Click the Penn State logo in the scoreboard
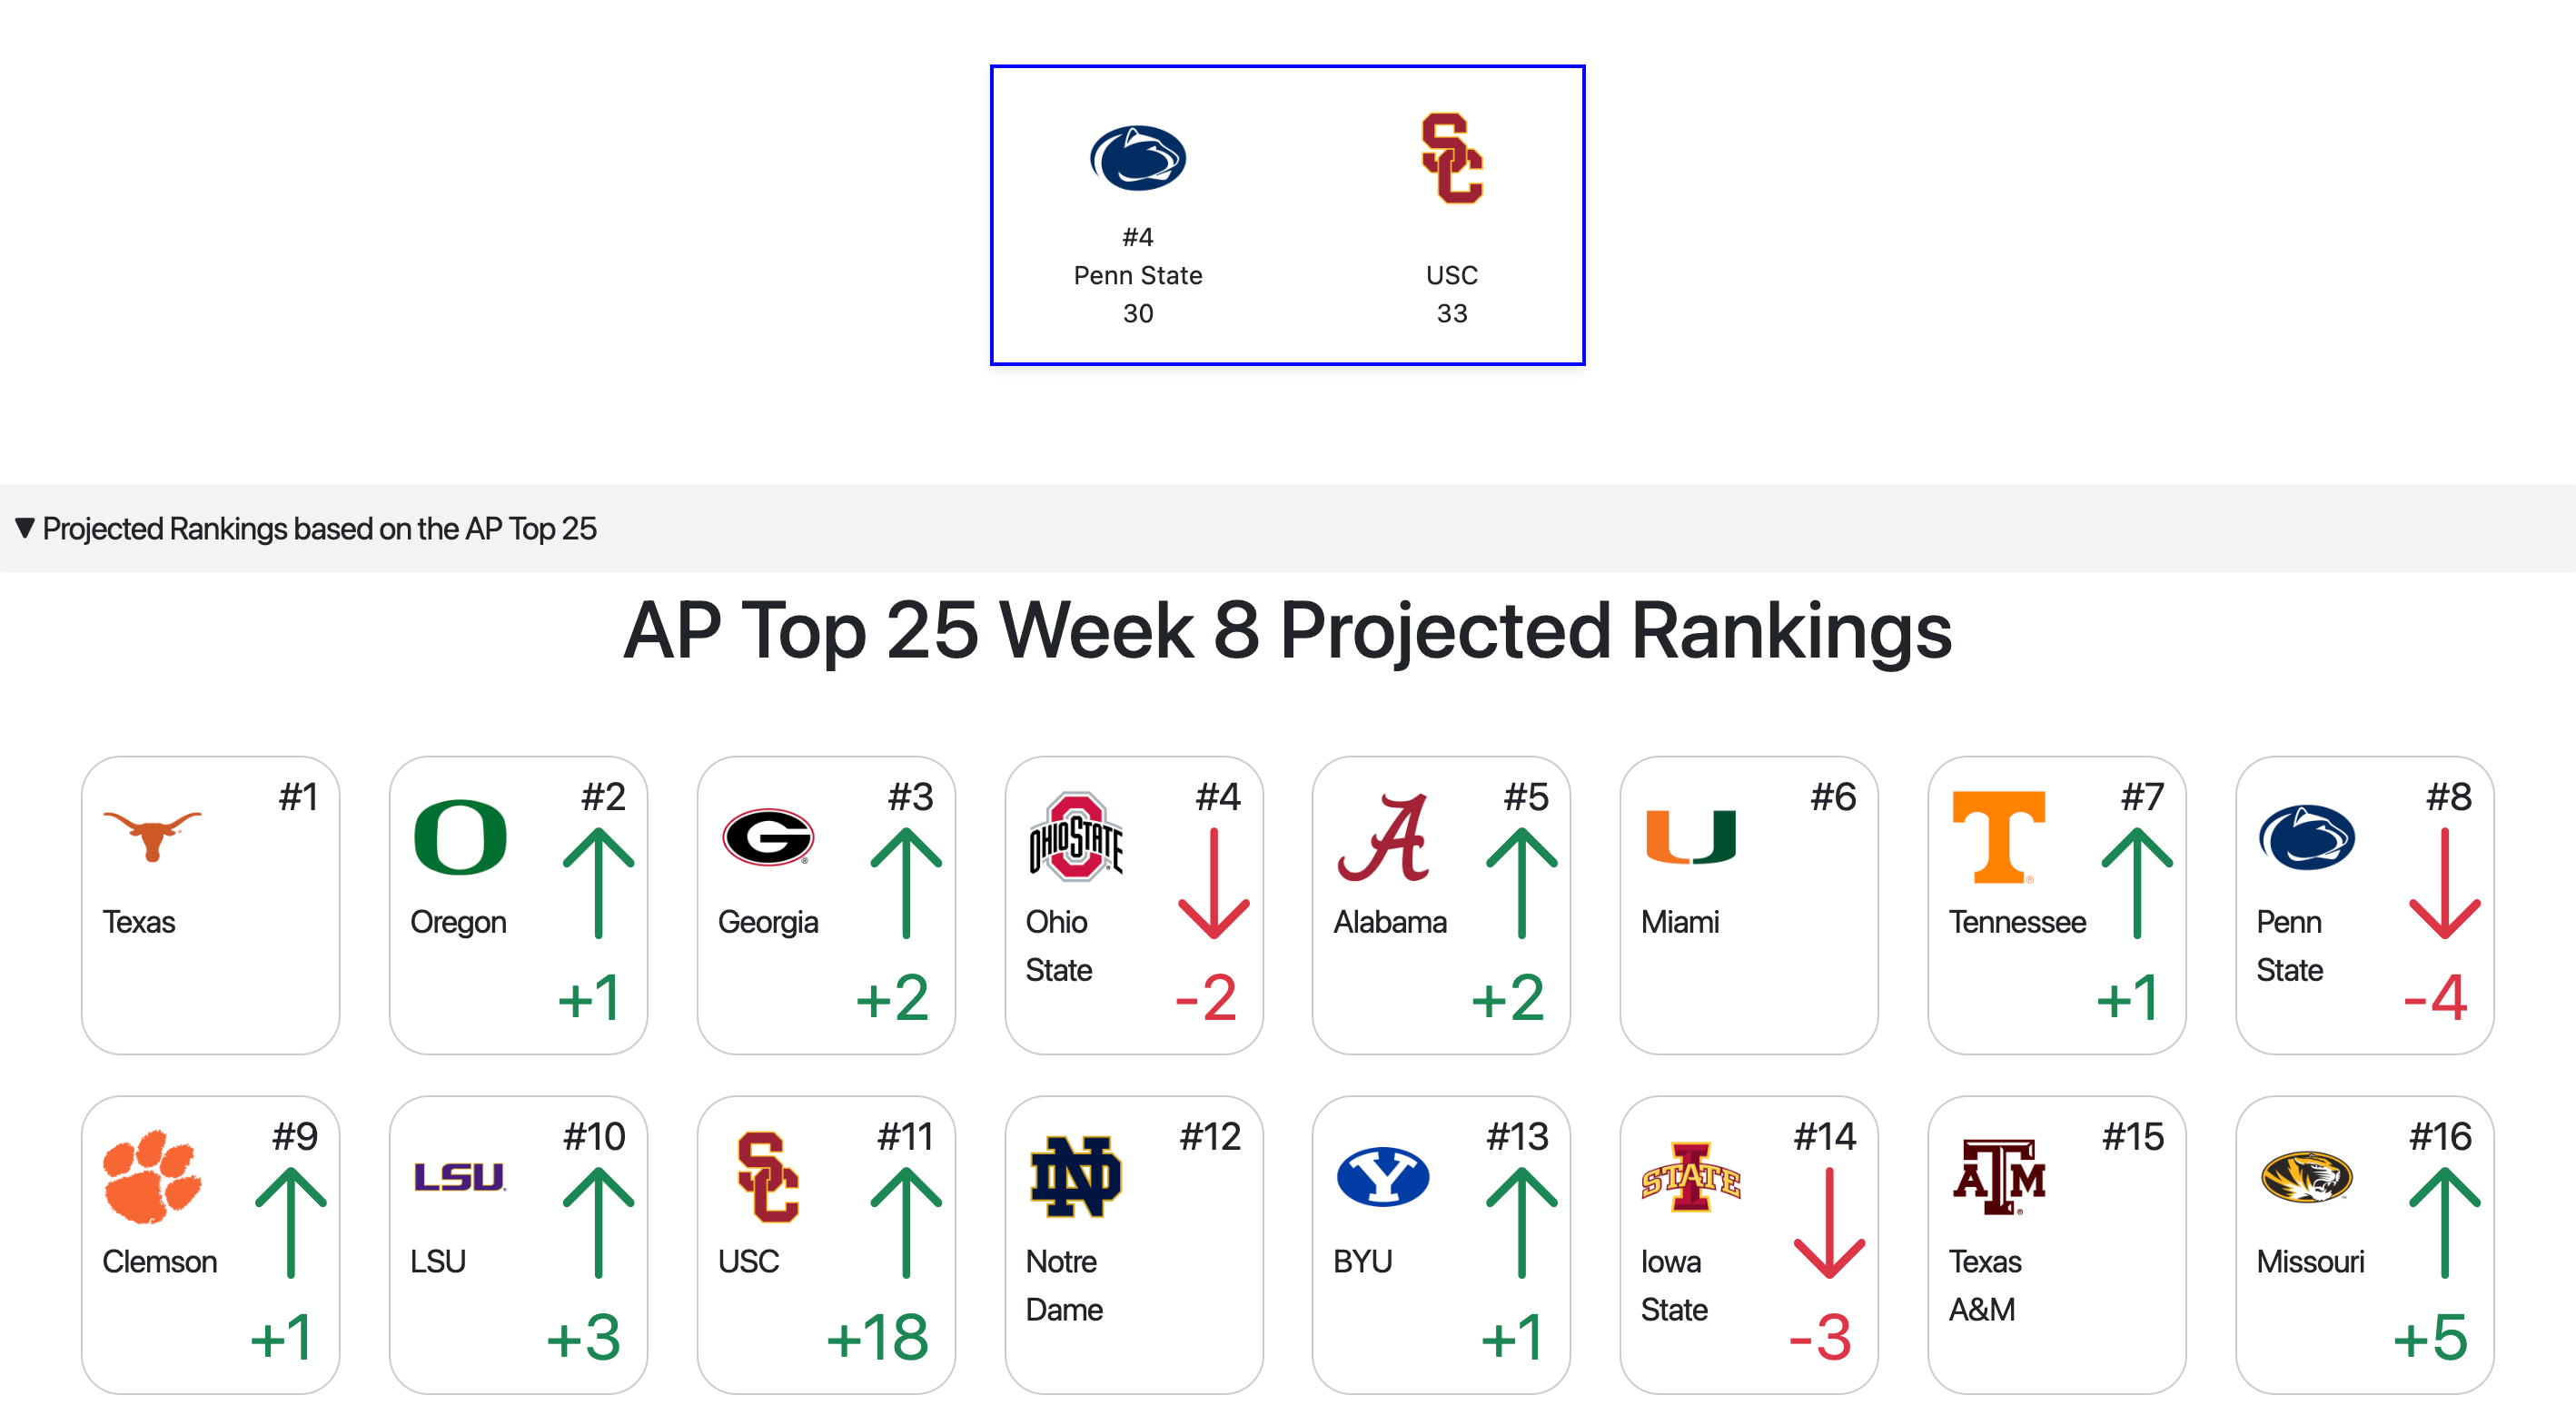The width and height of the screenshot is (2576, 1415). click(1139, 160)
